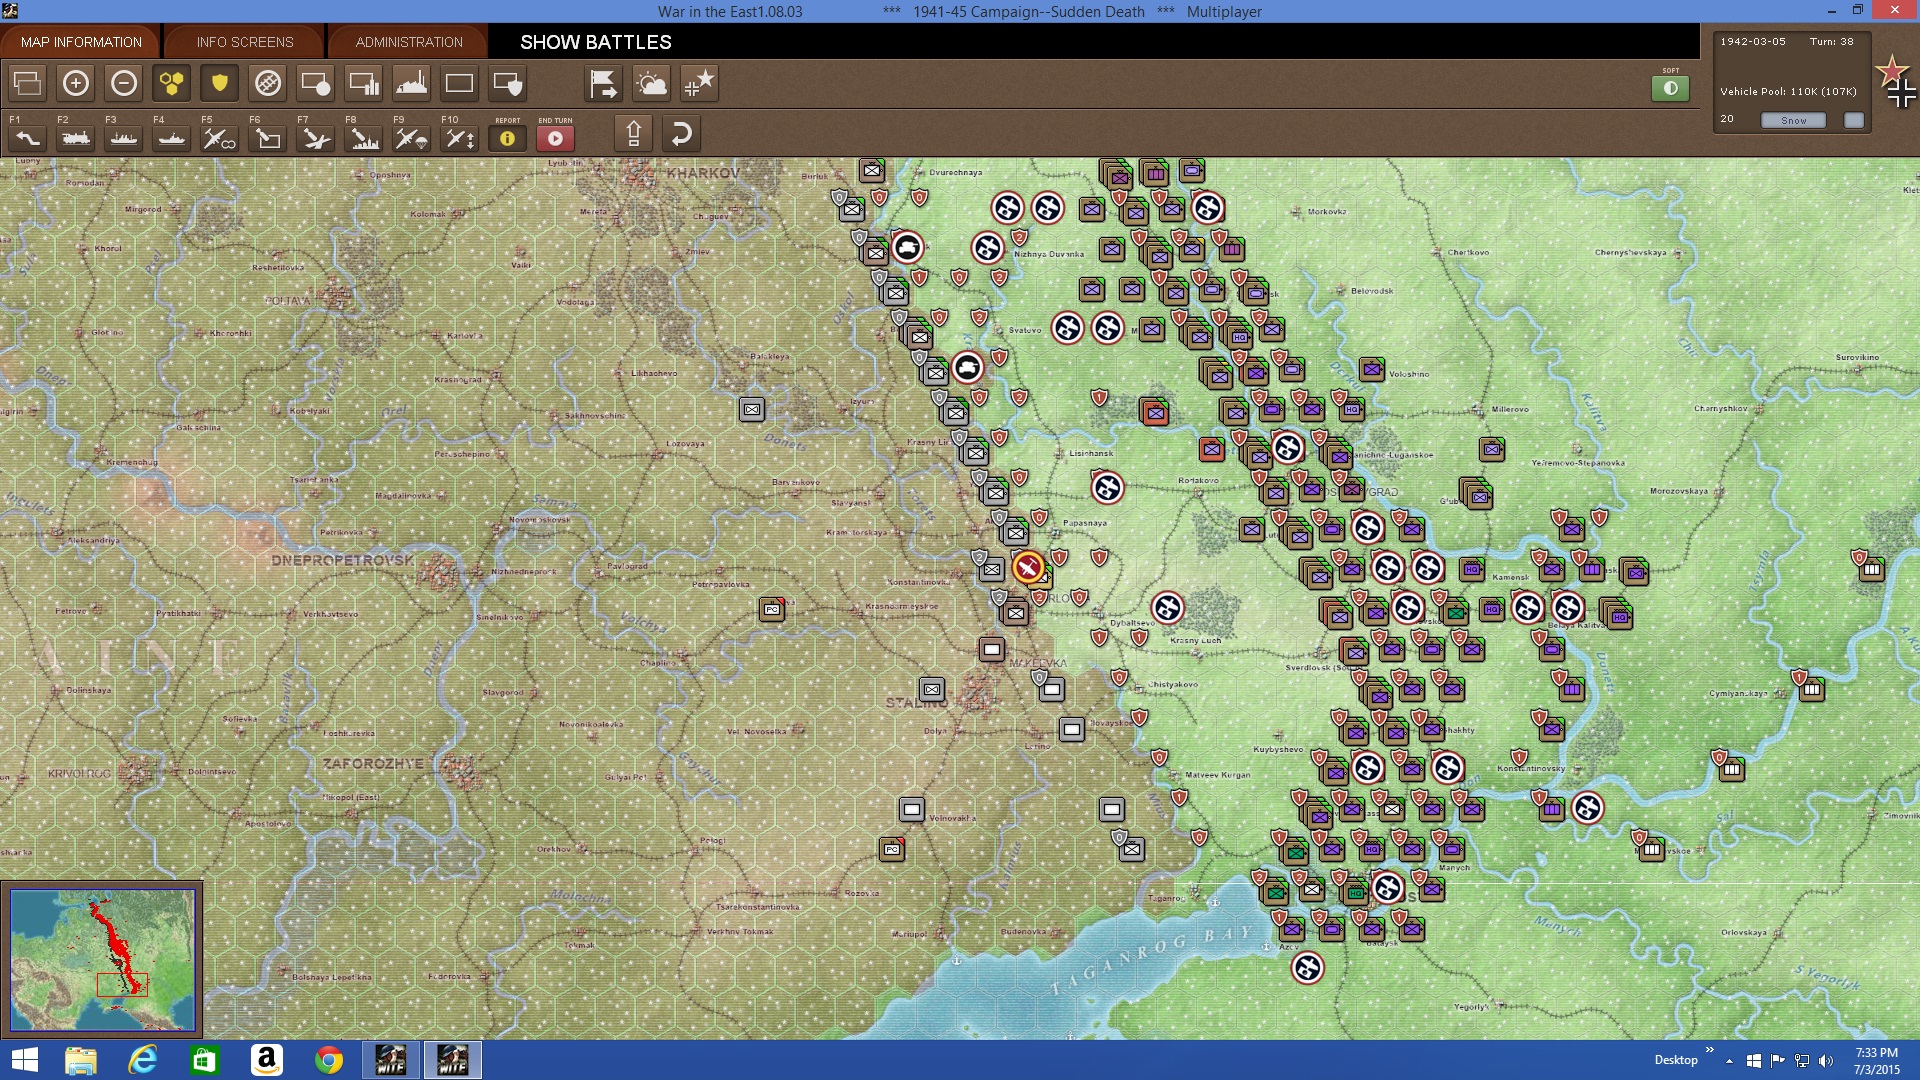Select F4 amphibious transport mode
Viewport: 1920px width, 1080px height.
click(x=172, y=137)
